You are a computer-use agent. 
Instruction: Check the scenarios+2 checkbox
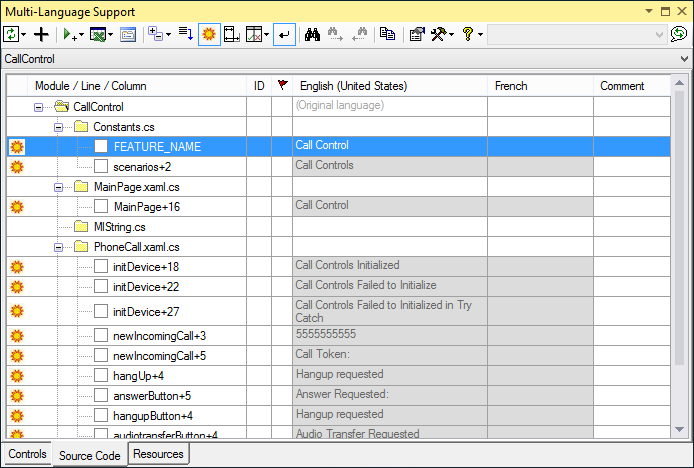coord(101,166)
